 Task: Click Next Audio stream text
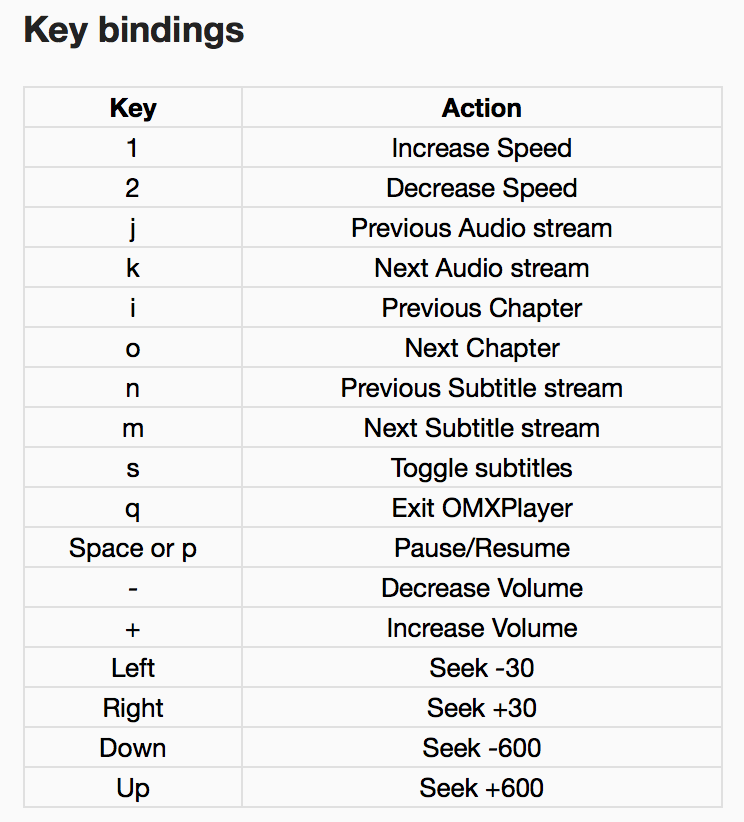pyautogui.click(x=481, y=268)
